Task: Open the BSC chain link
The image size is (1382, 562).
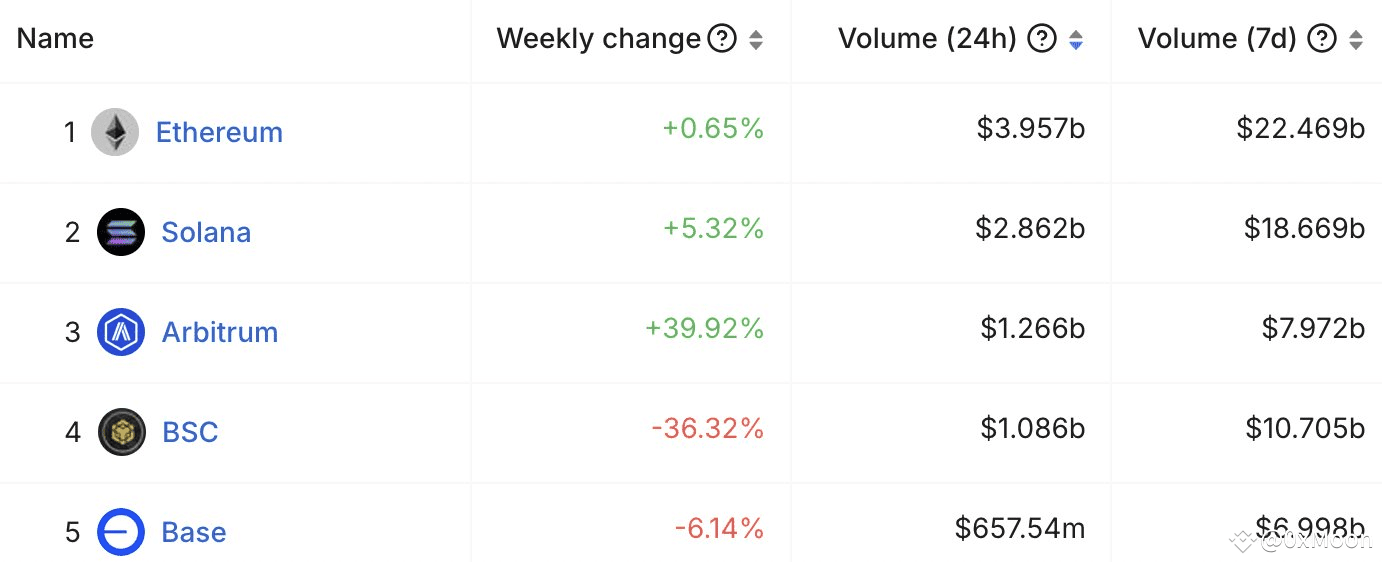Action: coord(190,432)
